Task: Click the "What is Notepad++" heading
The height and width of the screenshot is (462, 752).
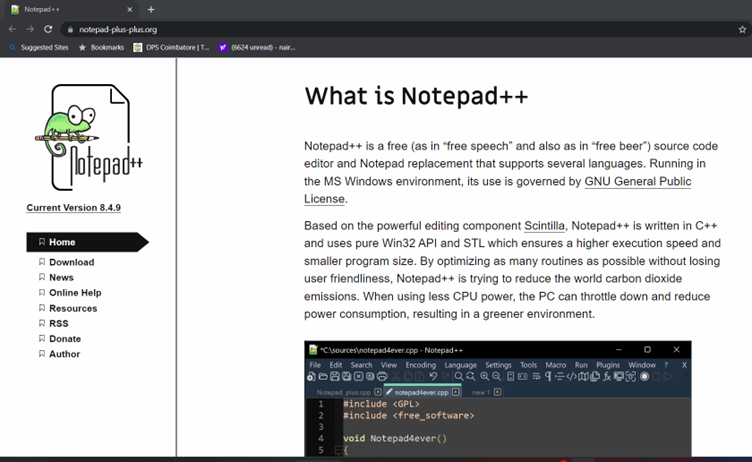Action: 416,96
